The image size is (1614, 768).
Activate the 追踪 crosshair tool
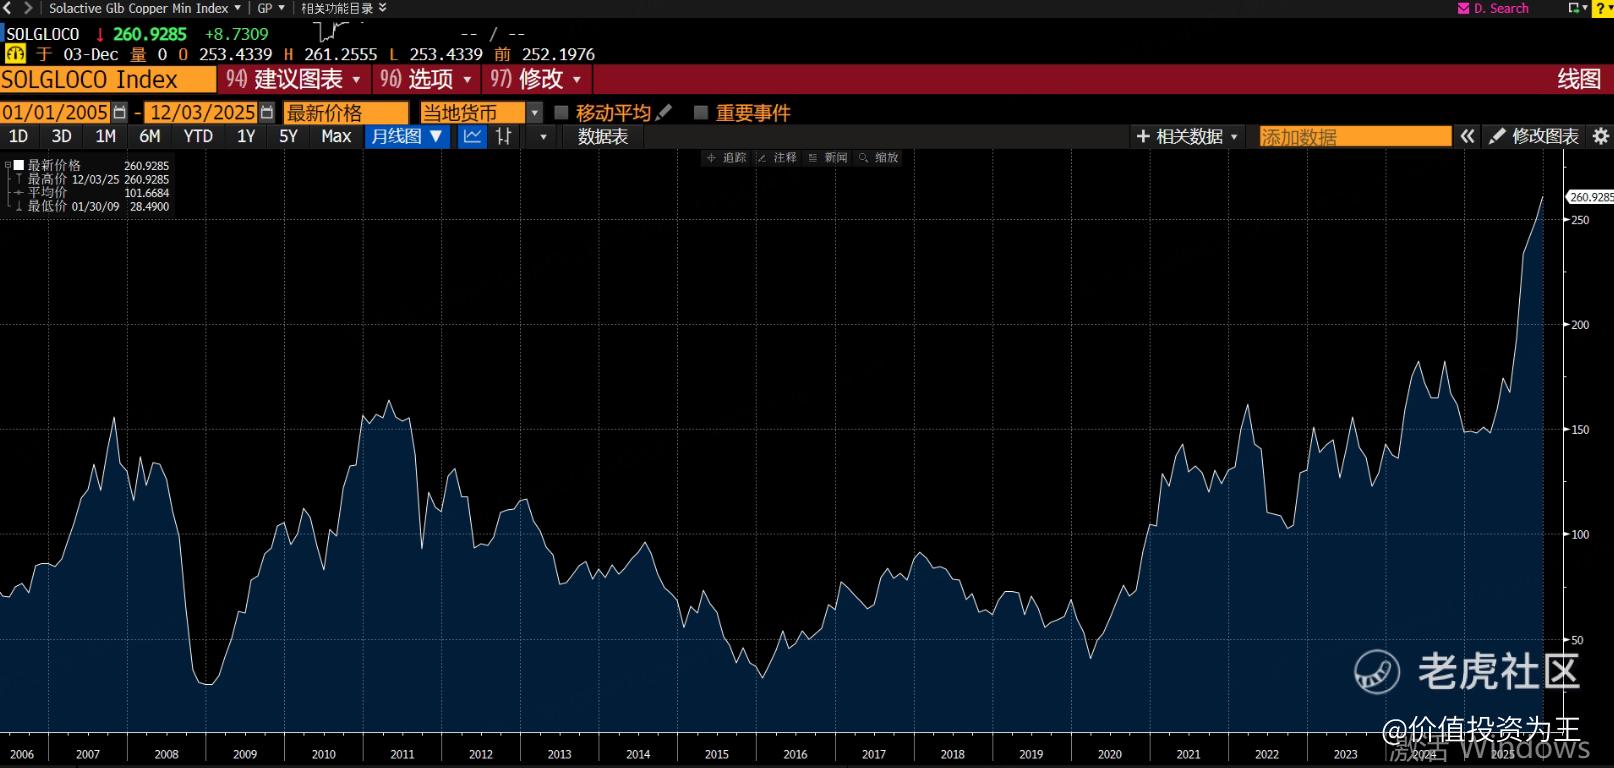tap(727, 158)
